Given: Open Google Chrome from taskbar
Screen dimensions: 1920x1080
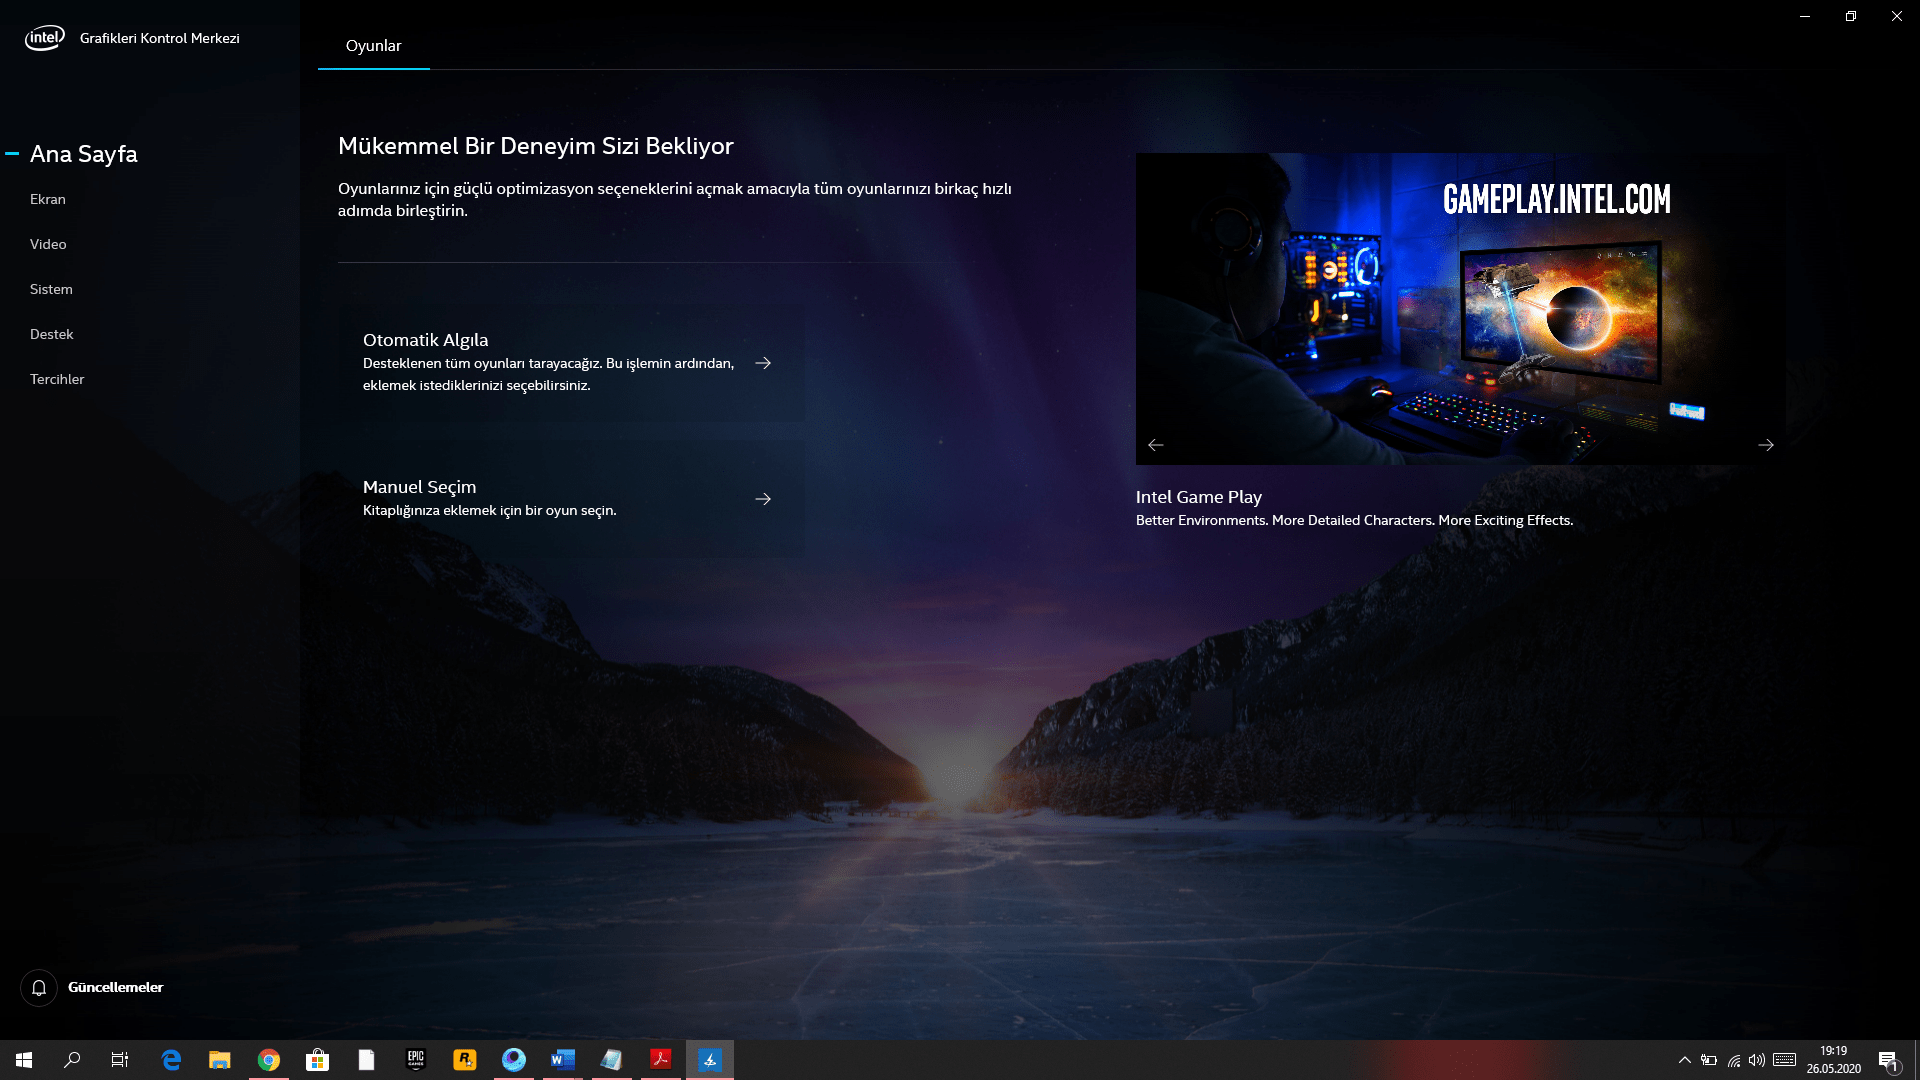Looking at the screenshot, I should 269,1060.
